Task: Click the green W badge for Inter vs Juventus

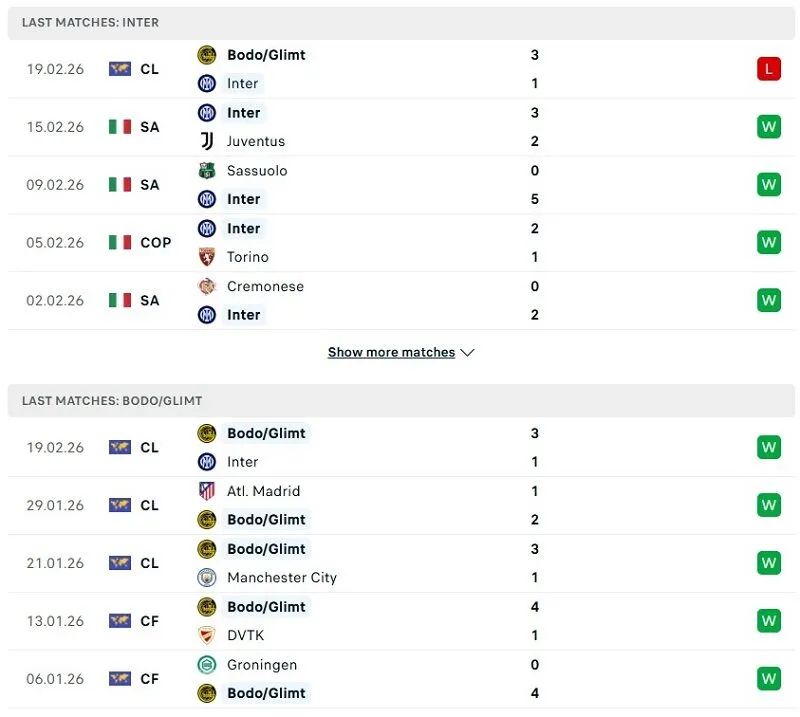Action: (x=769, y=127)
